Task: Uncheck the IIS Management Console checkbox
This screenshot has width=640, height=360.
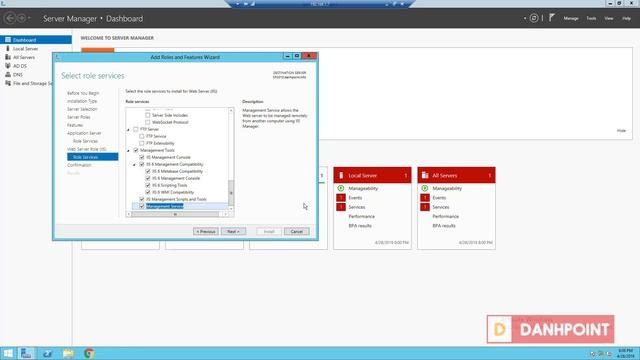Action: tap(142, 157)
